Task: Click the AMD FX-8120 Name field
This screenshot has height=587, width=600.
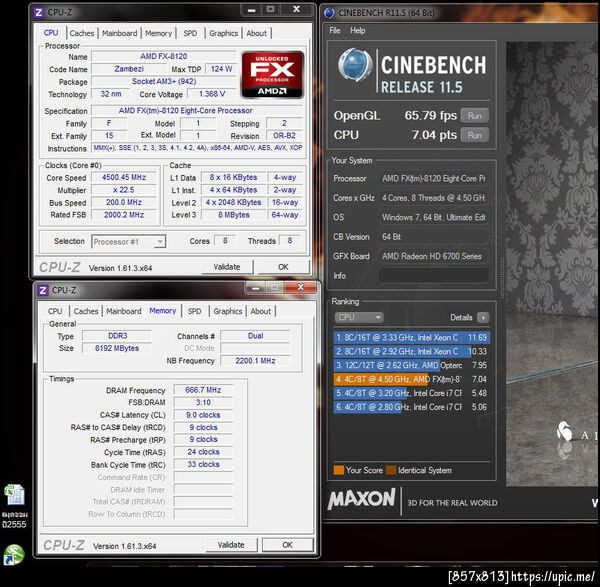Action: pyautogui.click(x=163, y=56)
